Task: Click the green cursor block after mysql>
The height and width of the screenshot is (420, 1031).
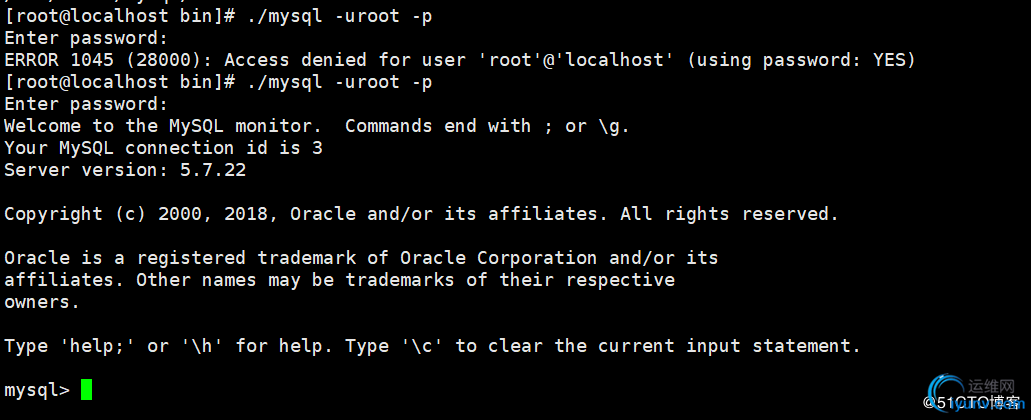Action: pos(86,390)
